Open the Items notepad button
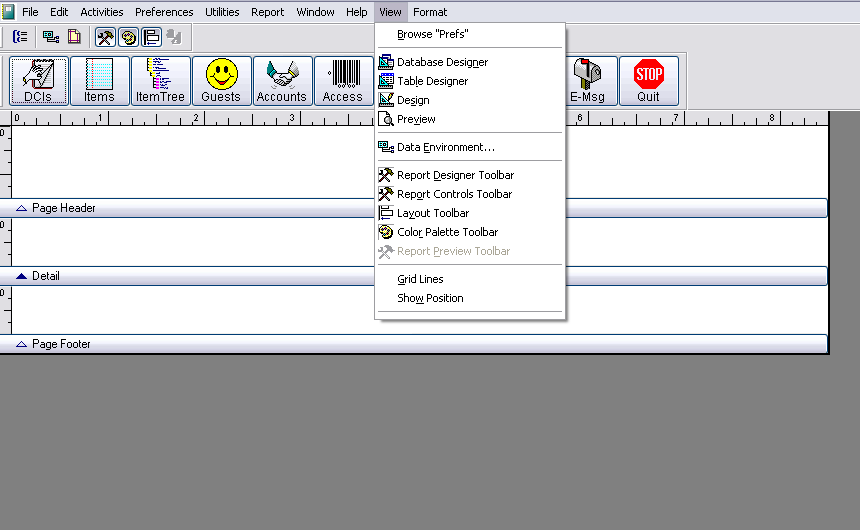Viewport: 860px width, 530px height. 99,81
